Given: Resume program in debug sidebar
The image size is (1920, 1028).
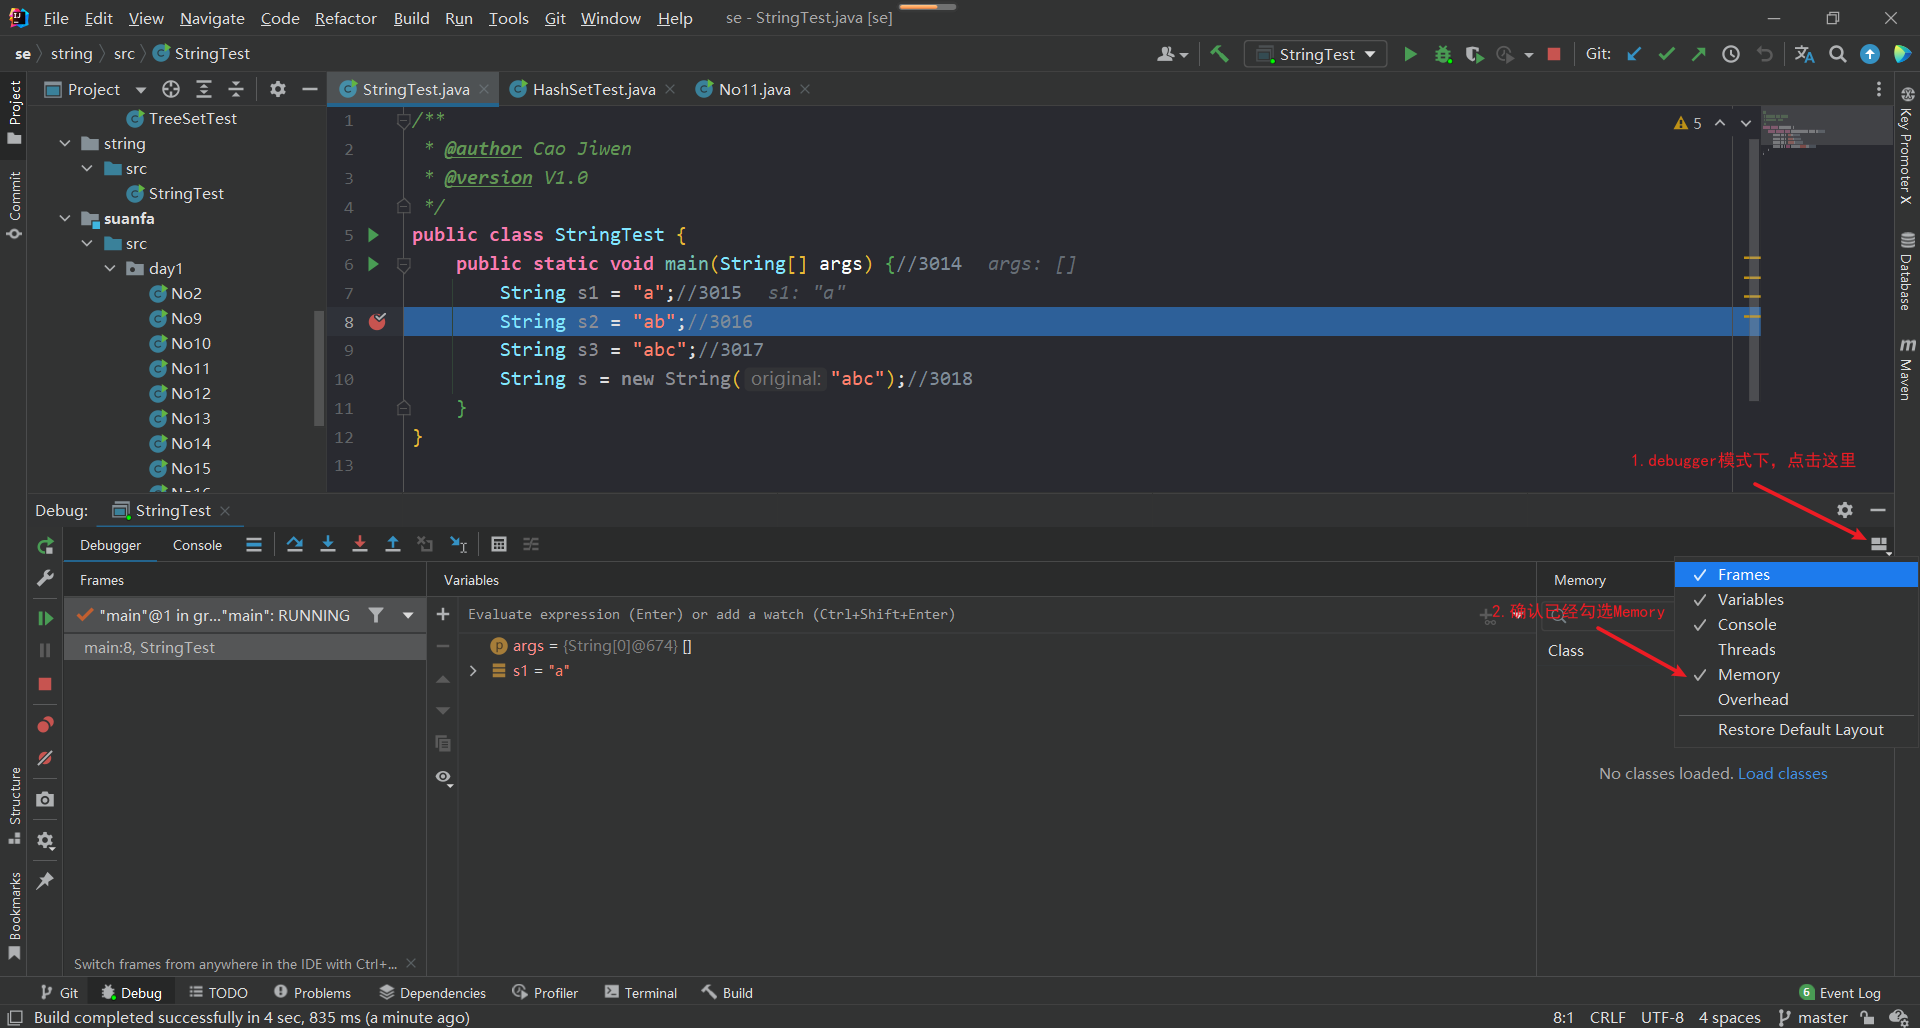Looking at the screenshot, I should click(45, 618).
